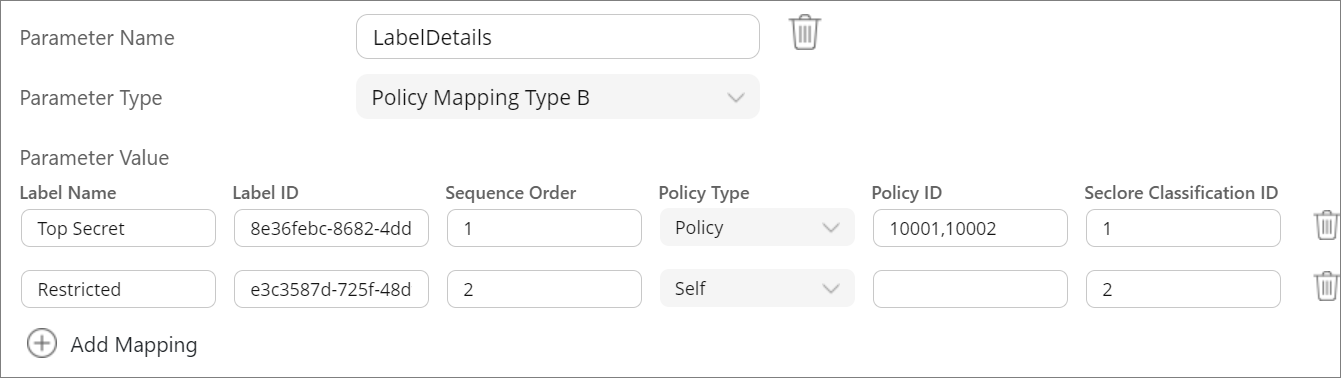
Task: Open the Policy Mapping Type B dropdown
Action: point(558,97)
